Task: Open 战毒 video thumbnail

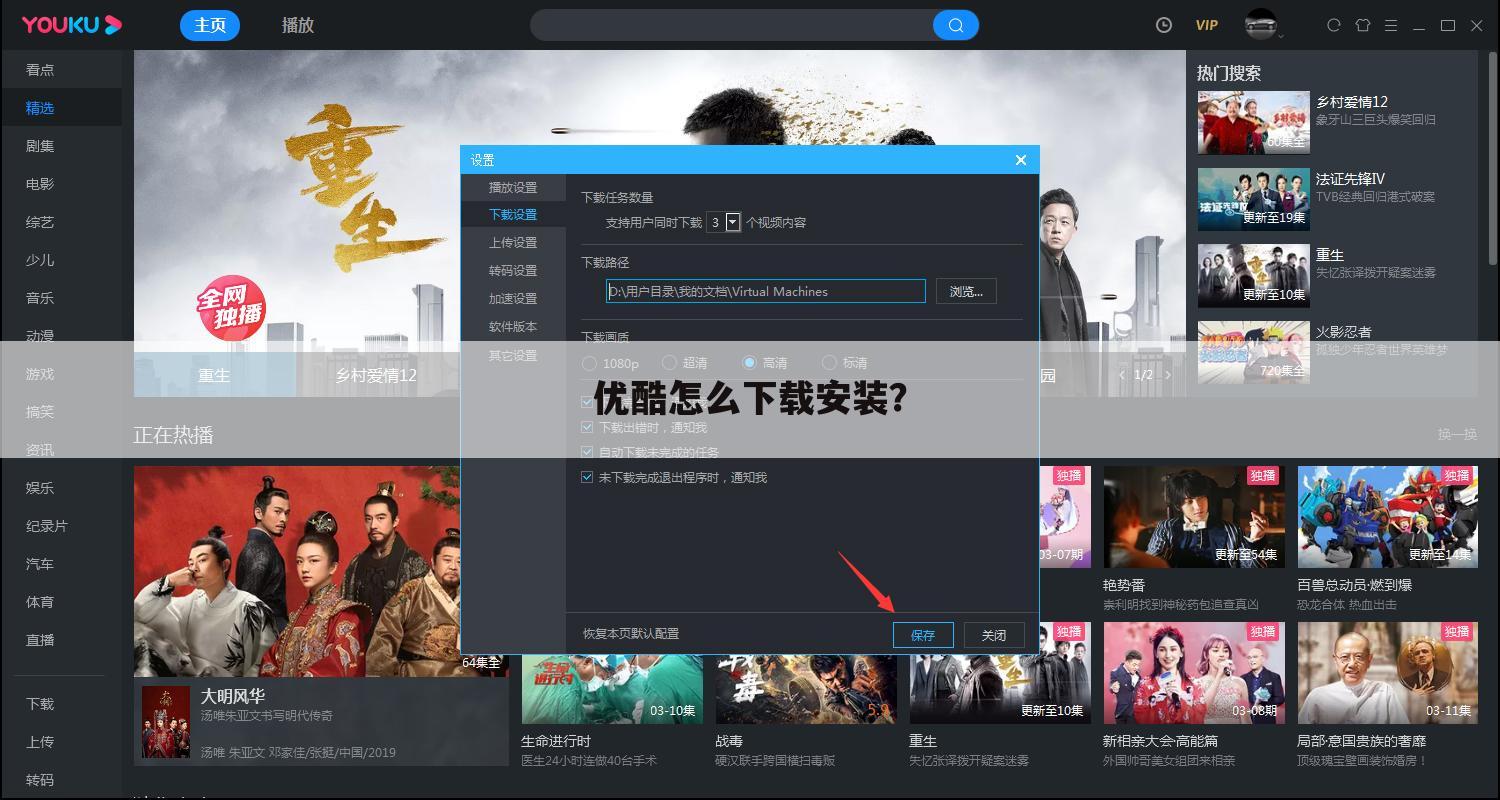Action: (x=804, y=673)
